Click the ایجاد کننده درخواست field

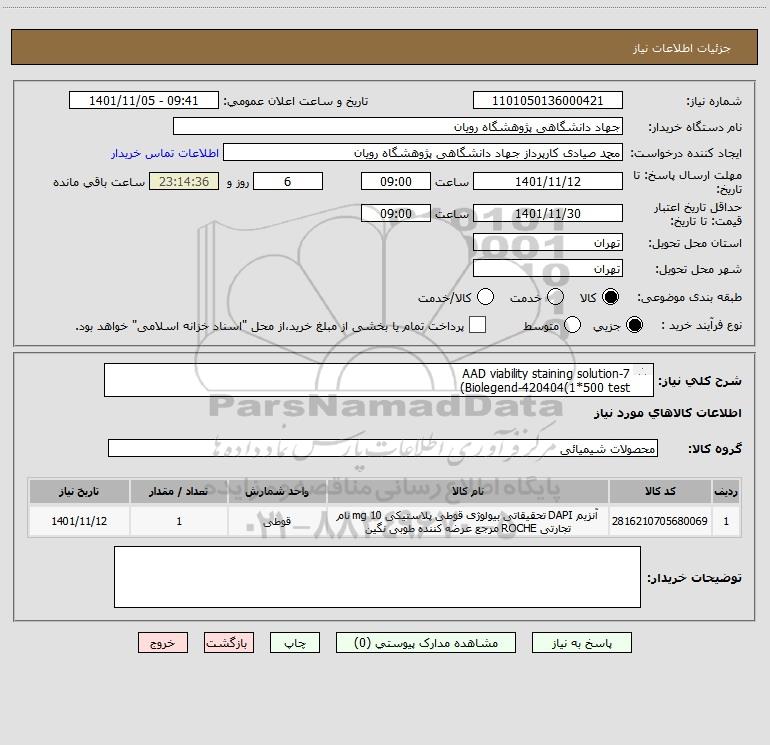click(423, 153)
